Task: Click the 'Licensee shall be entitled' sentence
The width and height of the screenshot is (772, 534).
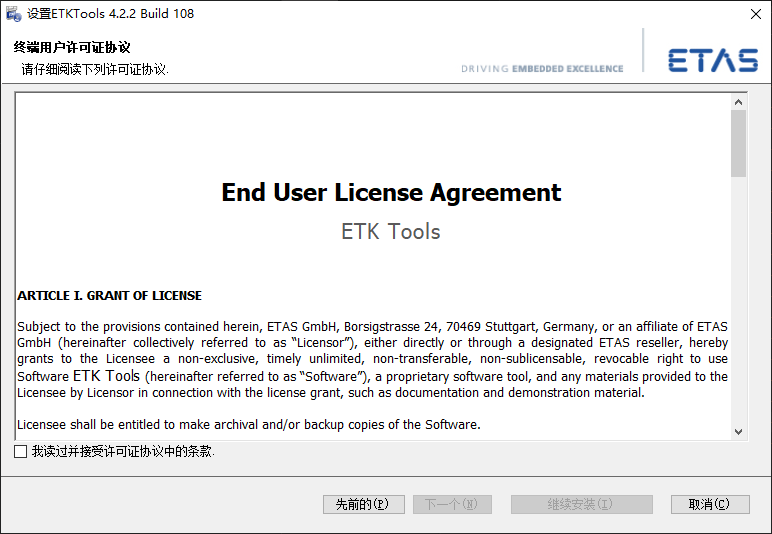Action: pos(249,425)
